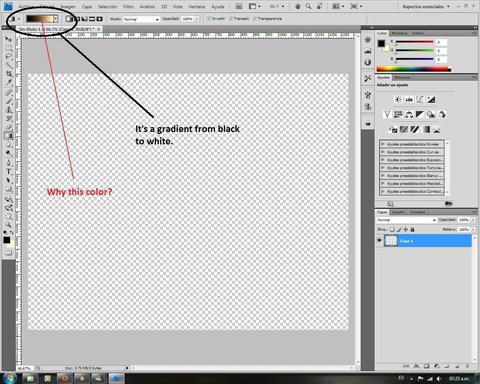Open the Ventana menu

tap(197, 7)
